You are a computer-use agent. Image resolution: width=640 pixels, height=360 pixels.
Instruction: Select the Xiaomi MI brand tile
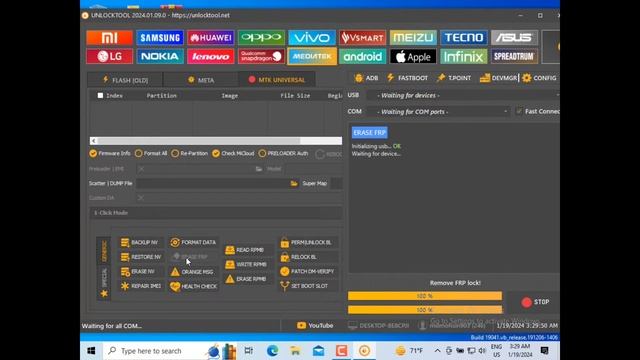tap(109, 38)
